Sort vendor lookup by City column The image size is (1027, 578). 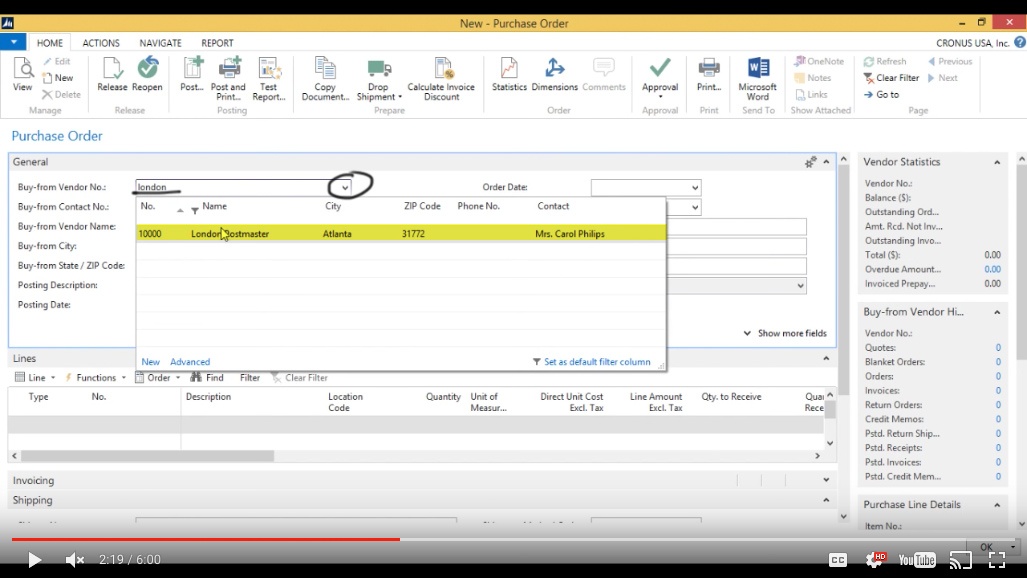333,206
